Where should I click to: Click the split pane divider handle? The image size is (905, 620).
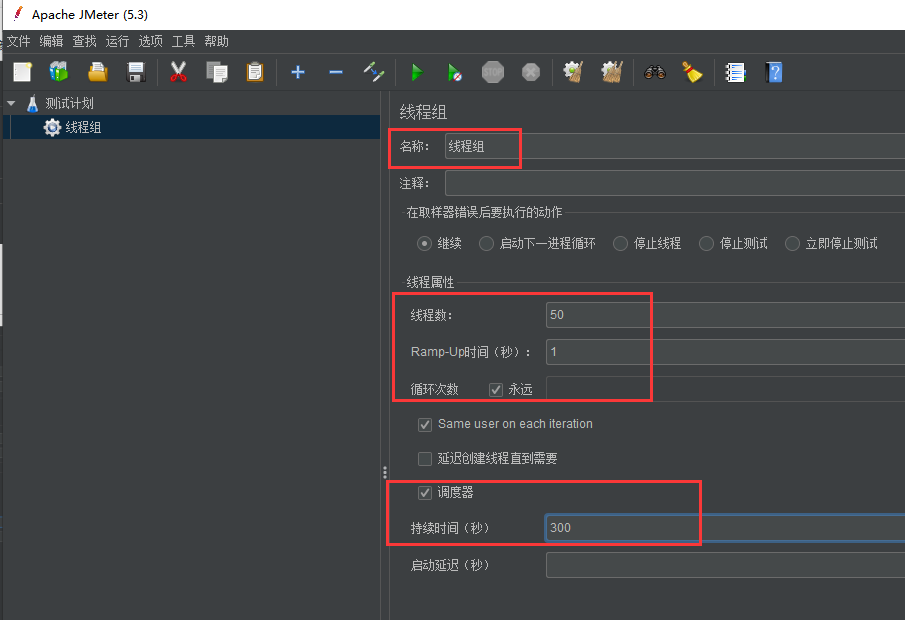[385, 473]
